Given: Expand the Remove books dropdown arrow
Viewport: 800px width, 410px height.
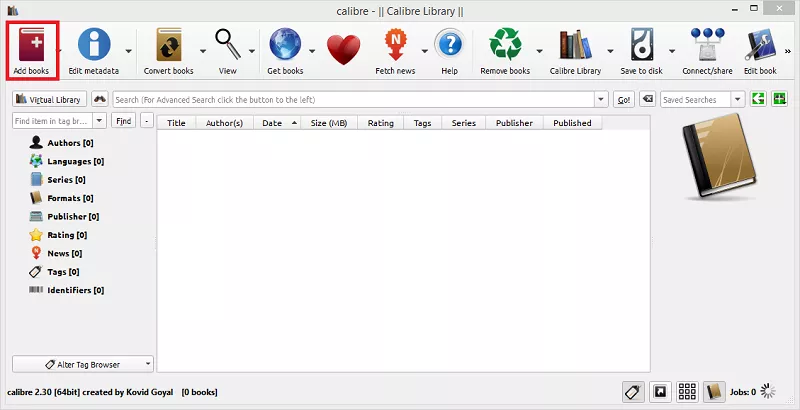Looking at the screenshot, I should [x=539, y=50].
